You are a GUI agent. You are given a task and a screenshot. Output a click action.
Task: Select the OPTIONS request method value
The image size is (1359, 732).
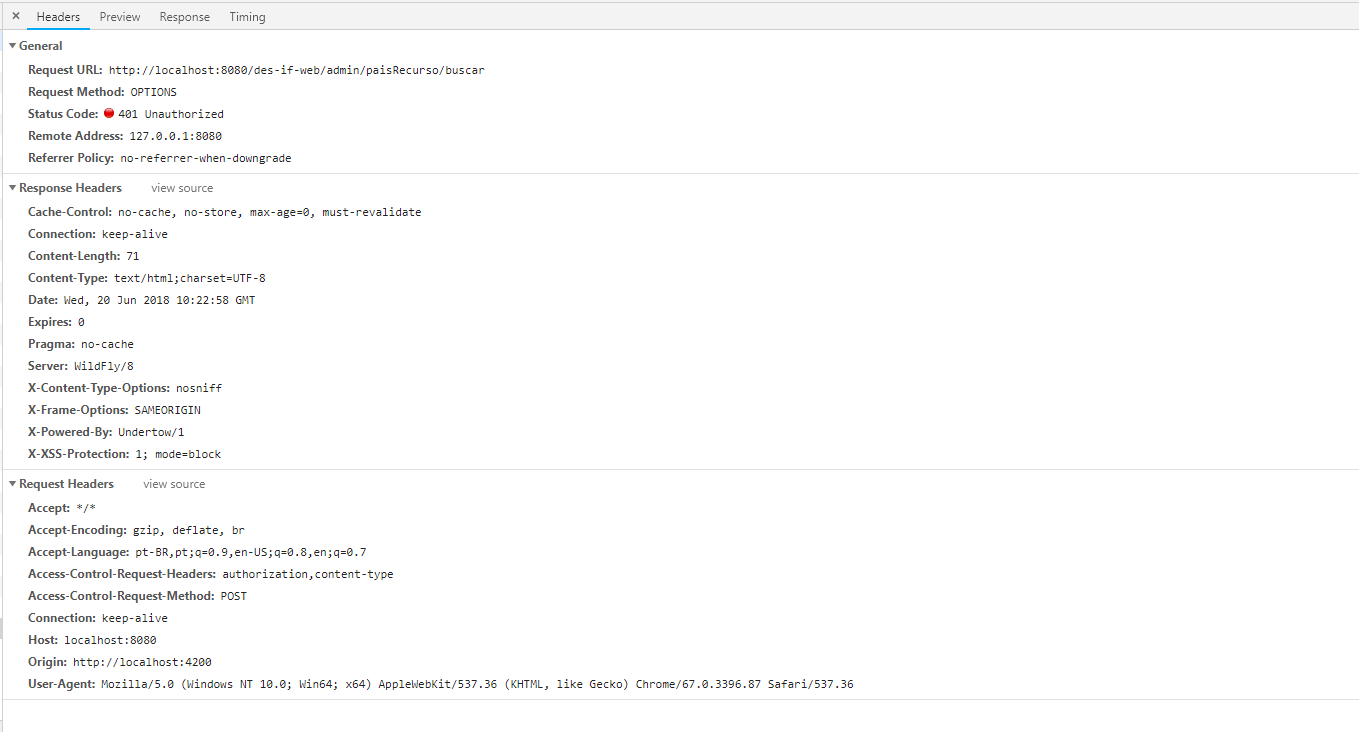point(154,92)
